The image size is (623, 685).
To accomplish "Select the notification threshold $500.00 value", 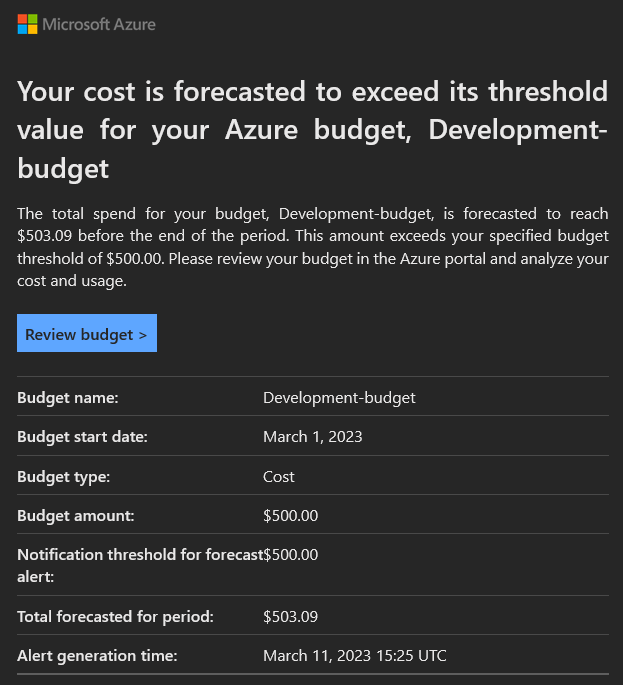I will click(291, 555).
